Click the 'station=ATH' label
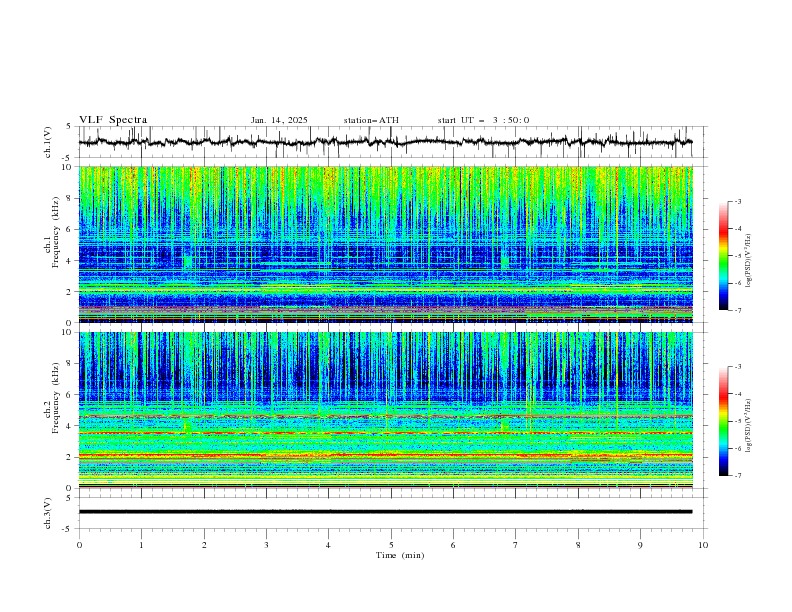 click(x=371, y=120)
